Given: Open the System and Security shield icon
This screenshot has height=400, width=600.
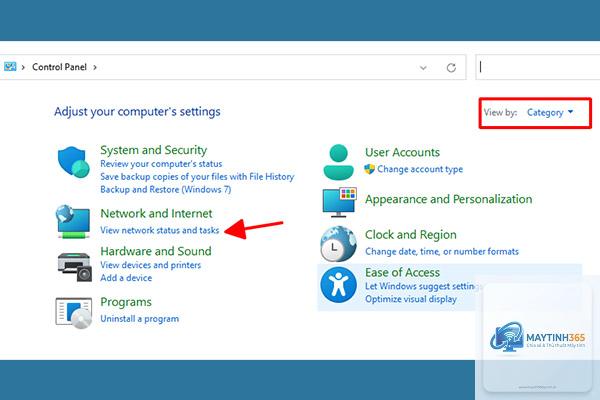Looking at the screenshot, I should (73, 162).
